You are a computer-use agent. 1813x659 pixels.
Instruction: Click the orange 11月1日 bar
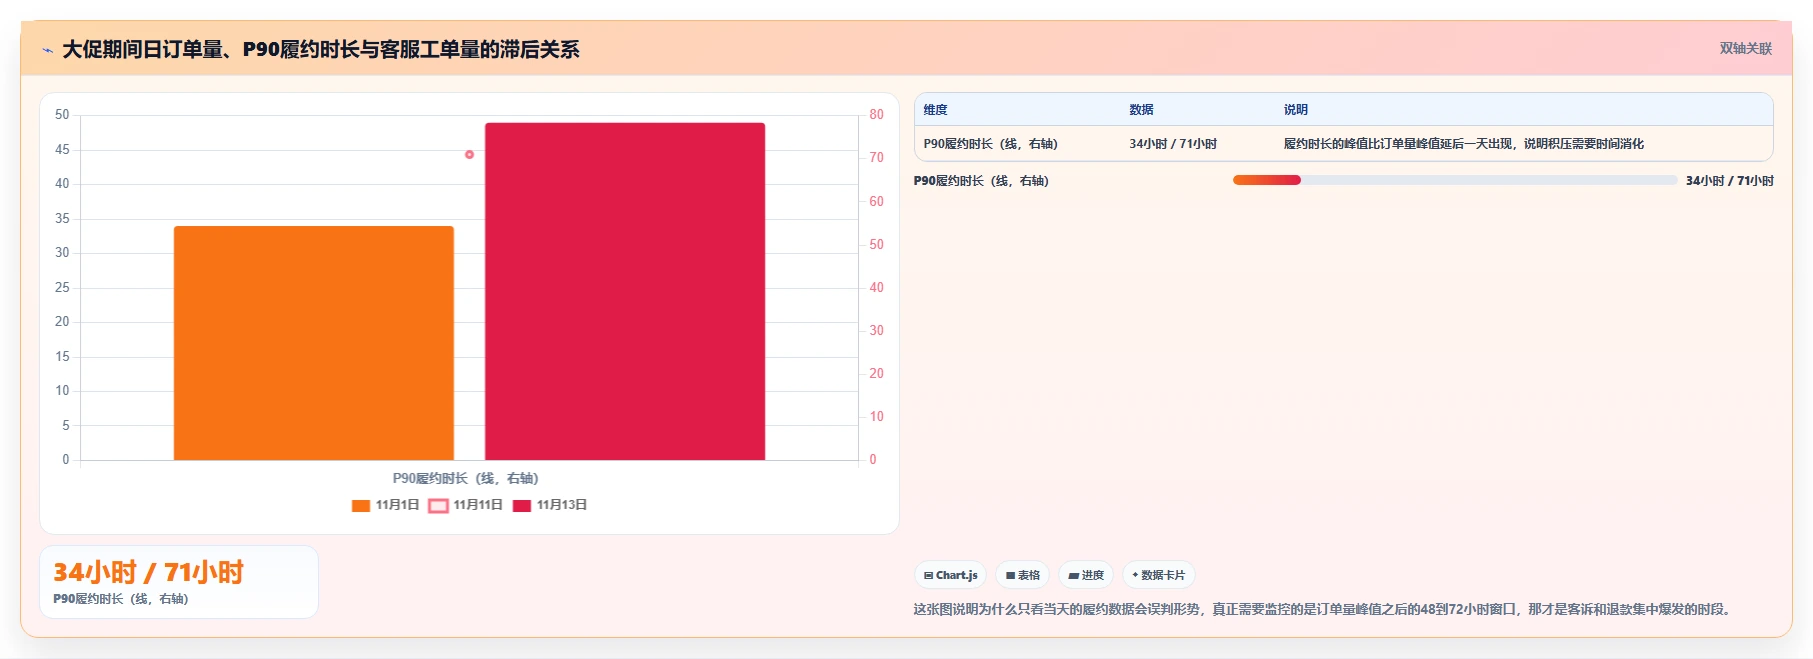(x=314, y=343)
